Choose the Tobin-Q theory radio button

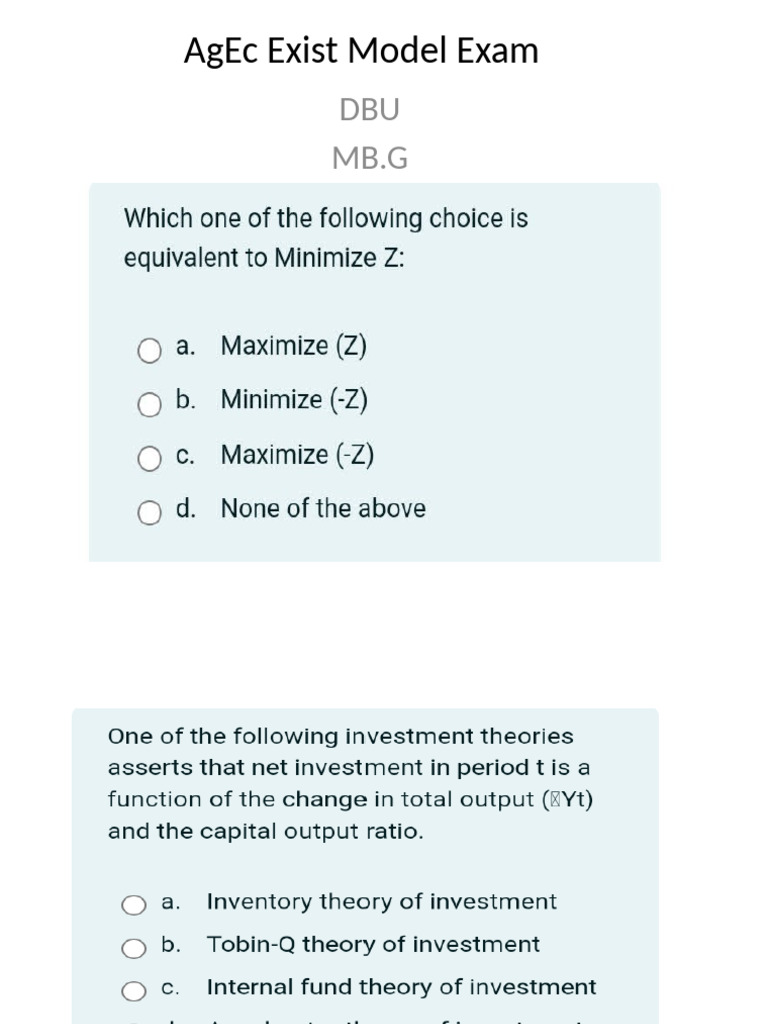[134, 948]
